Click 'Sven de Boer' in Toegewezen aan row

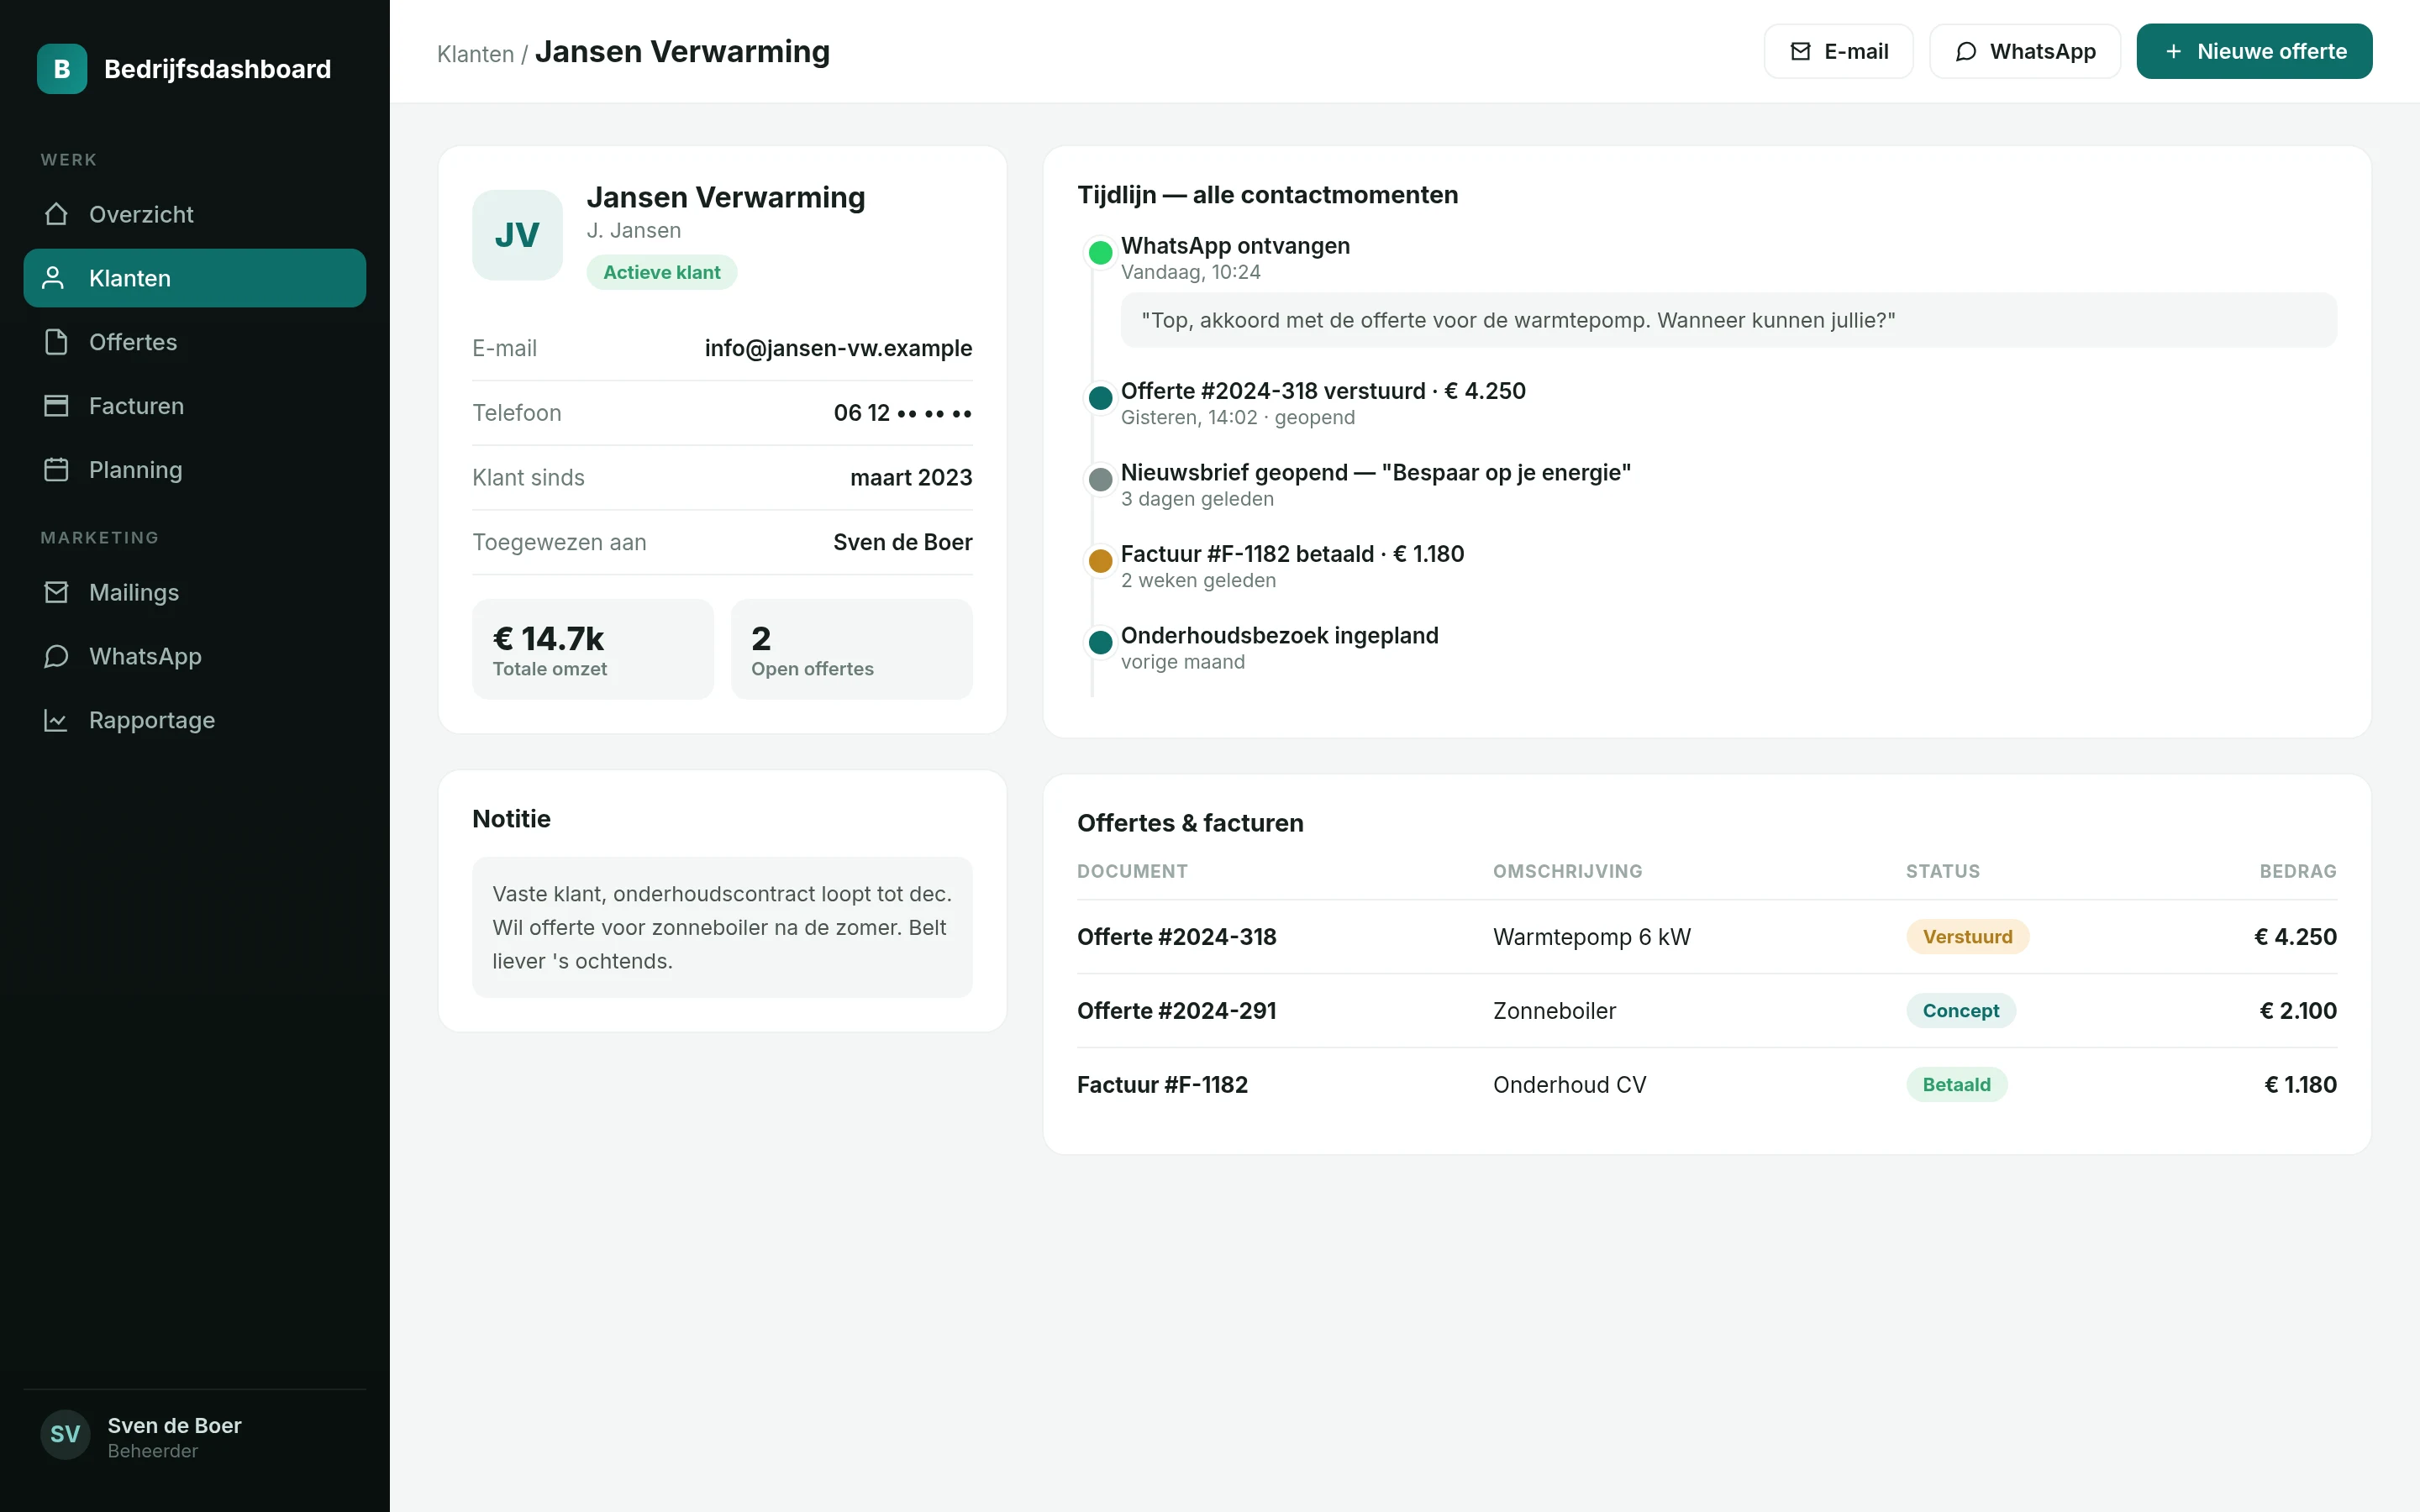902,542
